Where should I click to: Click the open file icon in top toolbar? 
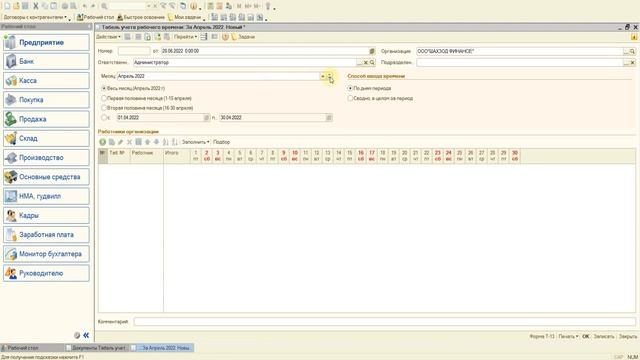16,6
